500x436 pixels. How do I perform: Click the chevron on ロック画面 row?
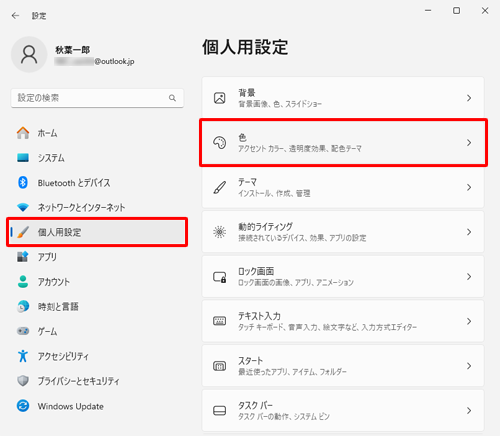click(469, 277)
